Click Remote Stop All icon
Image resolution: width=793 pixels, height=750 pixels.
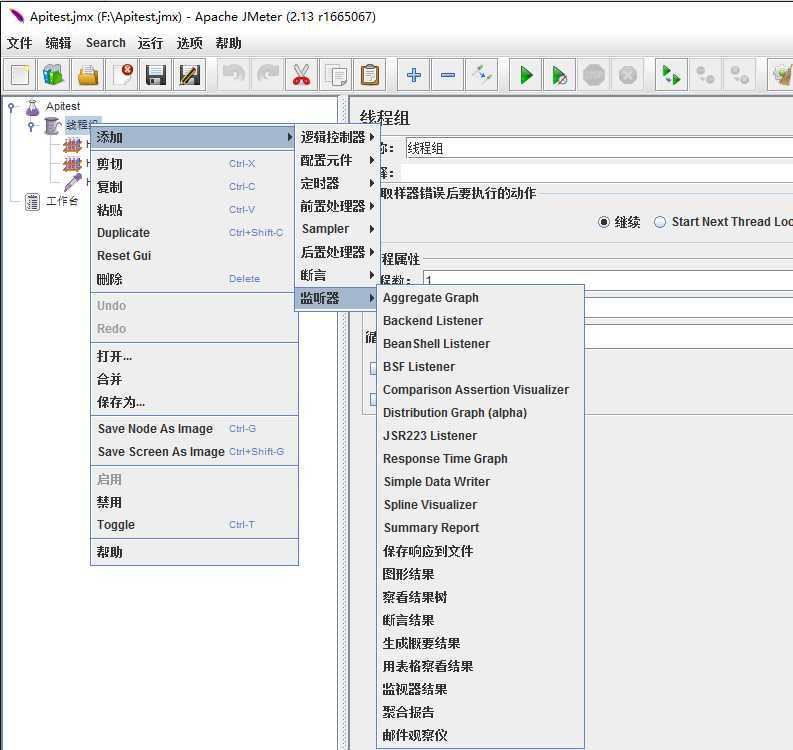coord(705,75)
